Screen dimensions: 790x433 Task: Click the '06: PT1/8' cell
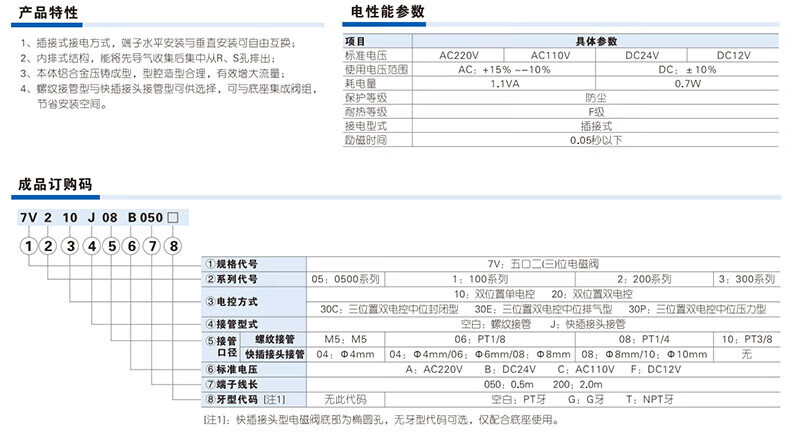point(480,339)
